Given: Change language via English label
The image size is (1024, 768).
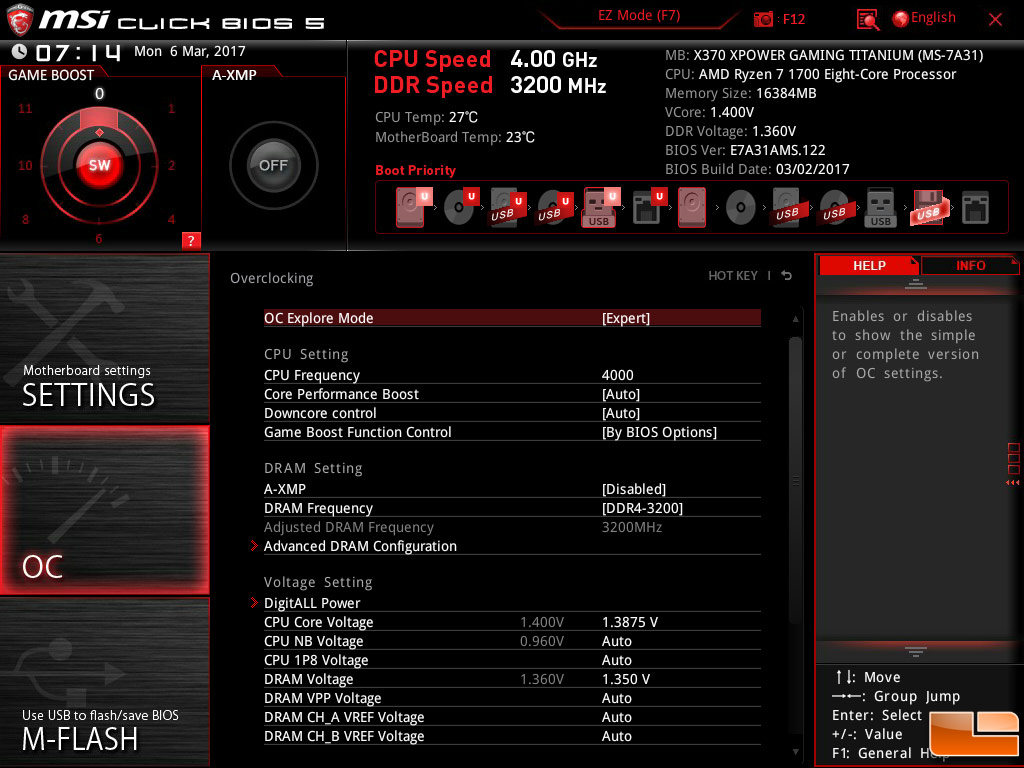Looking at the screenshot, I should pos(933,18).
